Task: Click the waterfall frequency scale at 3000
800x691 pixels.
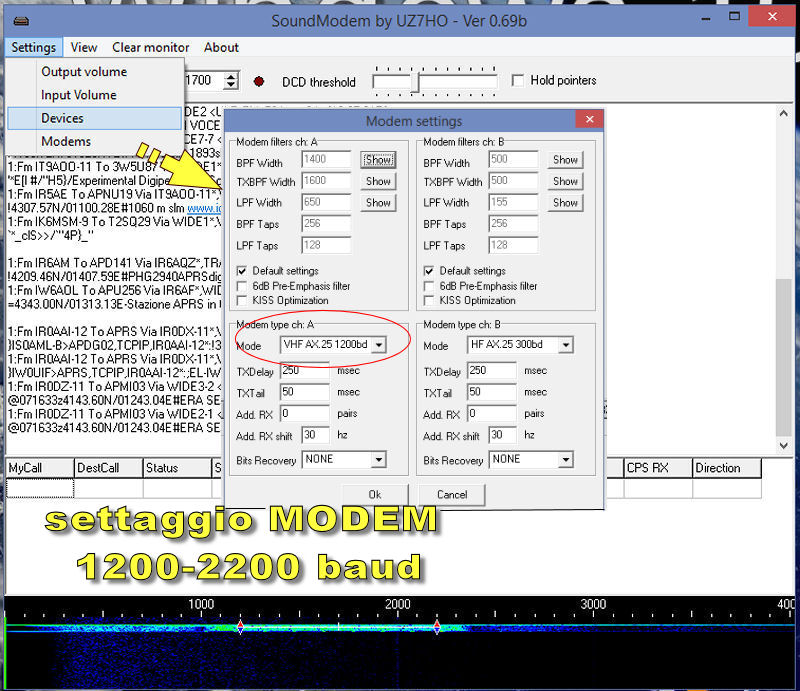Action: coord(593,604)
